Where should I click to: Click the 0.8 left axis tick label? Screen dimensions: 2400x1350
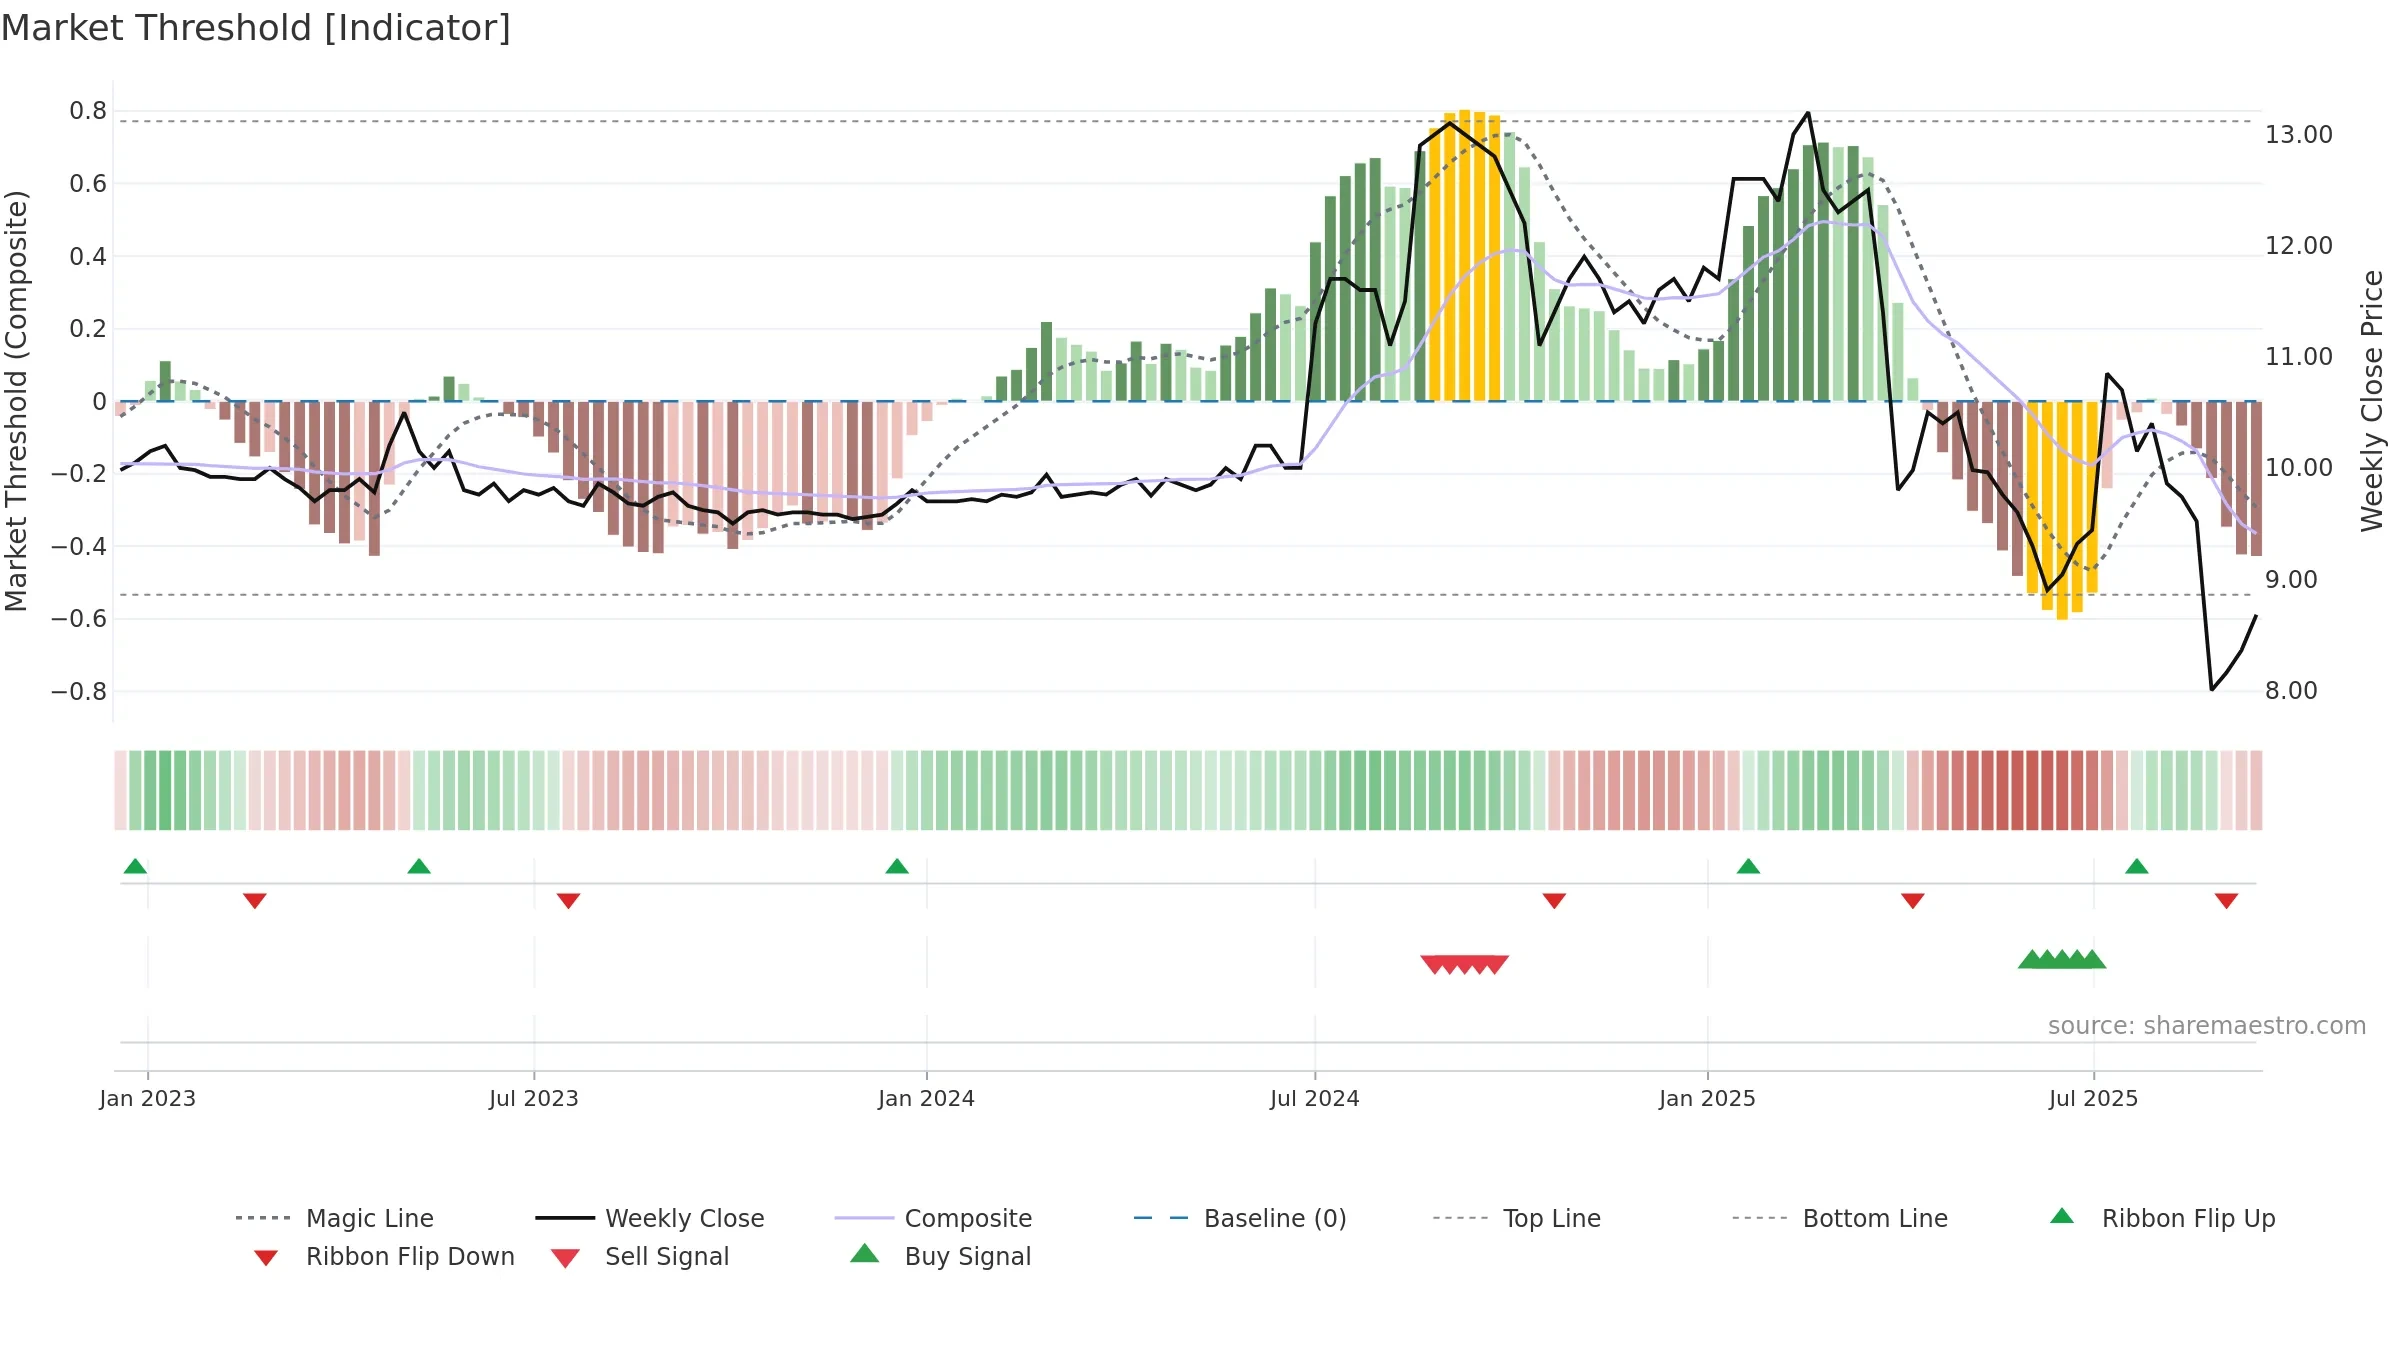pos(88,111)
